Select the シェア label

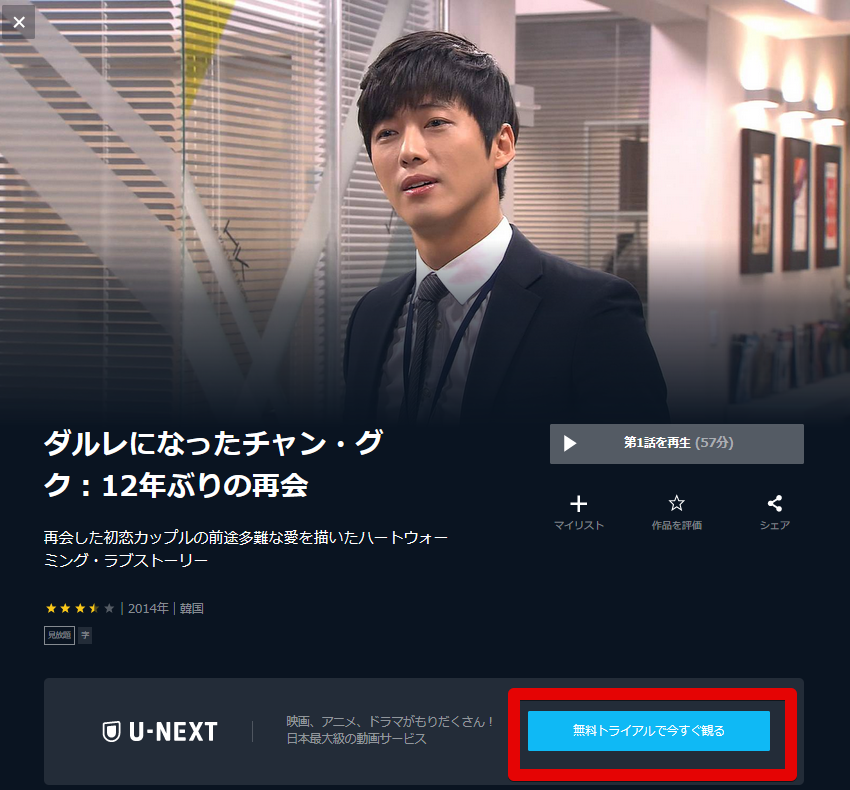pos(775,525)
